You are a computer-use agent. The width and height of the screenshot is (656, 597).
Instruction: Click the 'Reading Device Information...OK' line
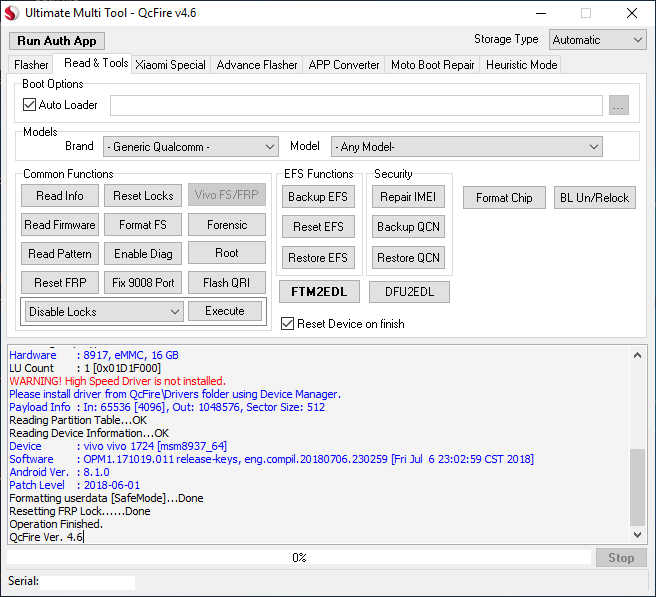(x=89, y=433)
